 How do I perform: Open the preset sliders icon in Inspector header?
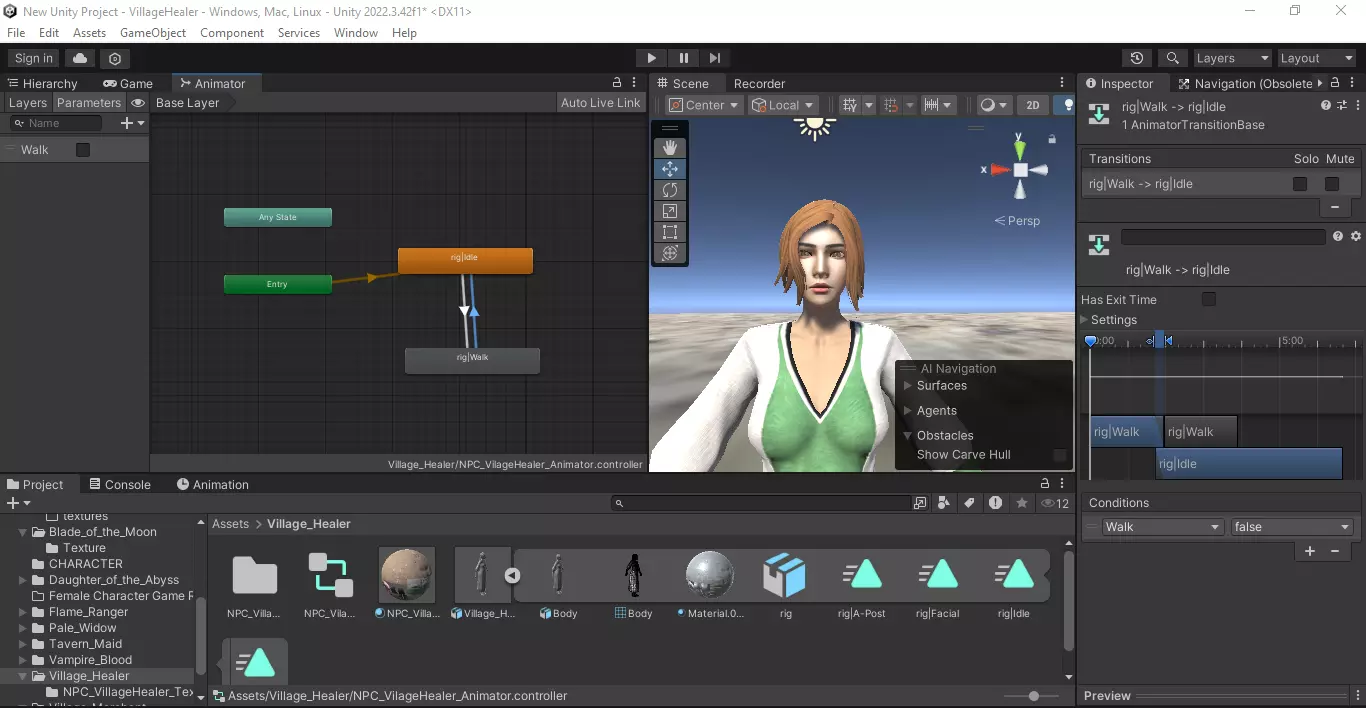1342,105
